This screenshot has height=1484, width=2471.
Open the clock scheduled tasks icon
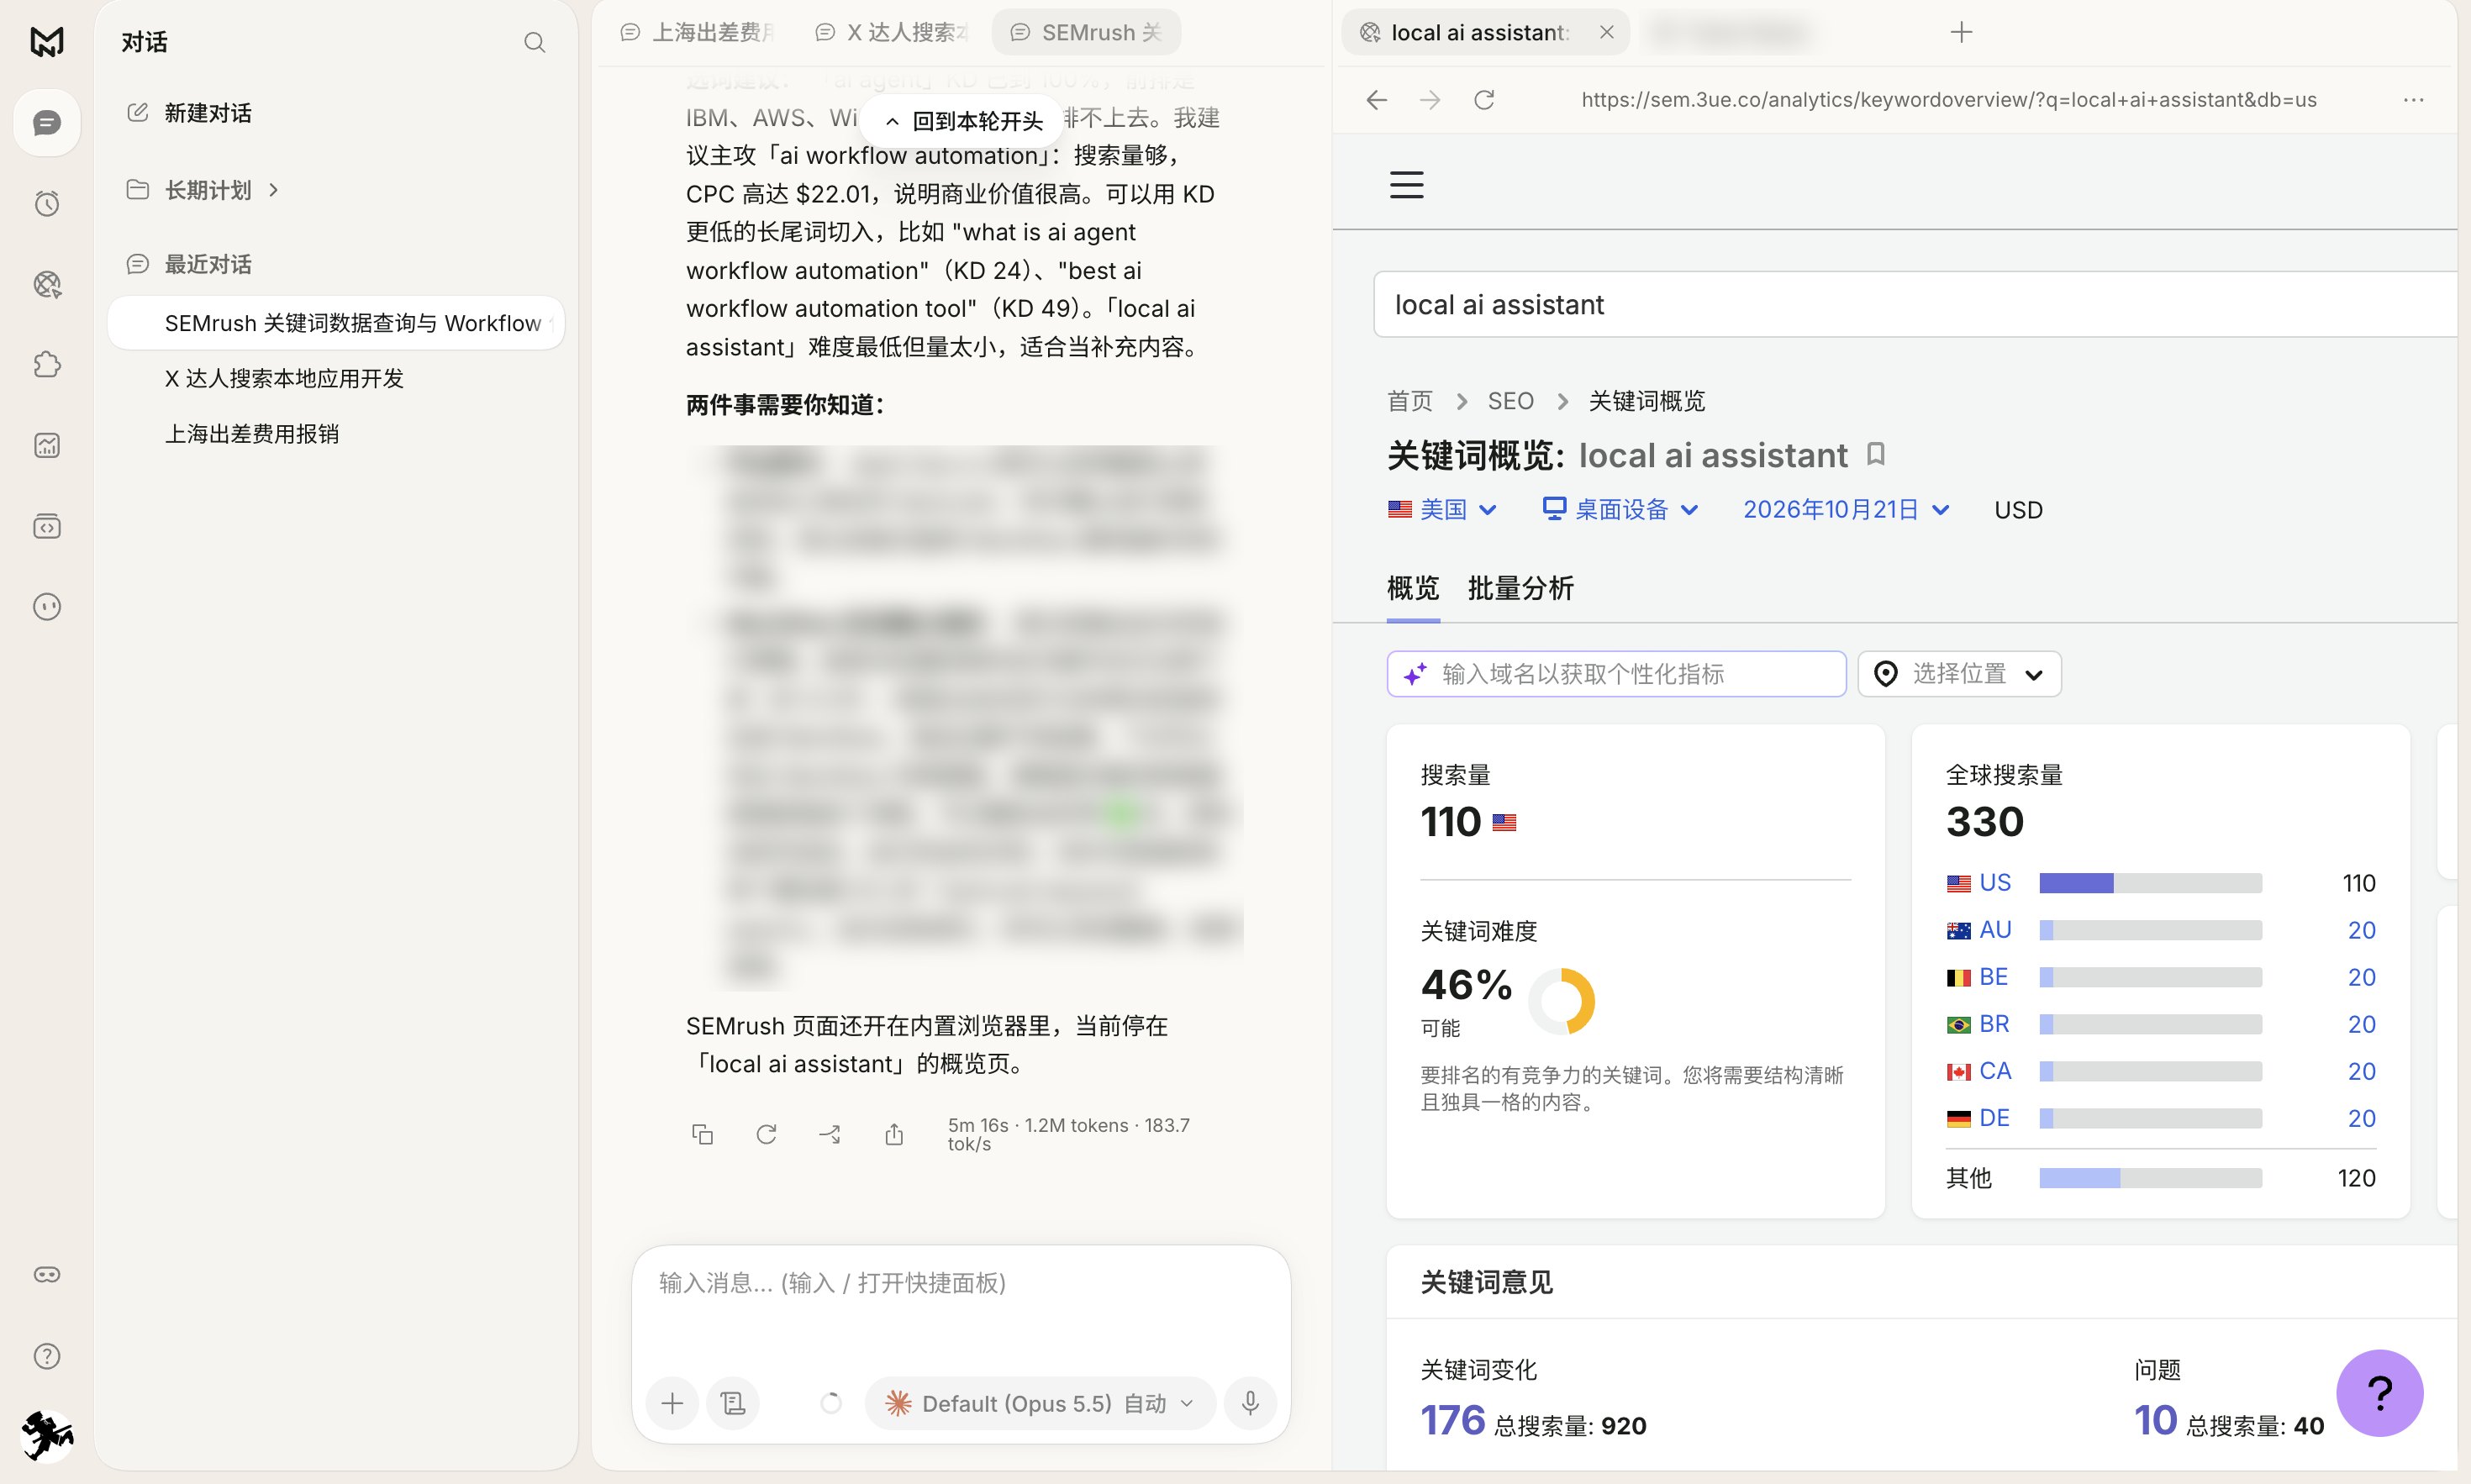tap(47, 204)
